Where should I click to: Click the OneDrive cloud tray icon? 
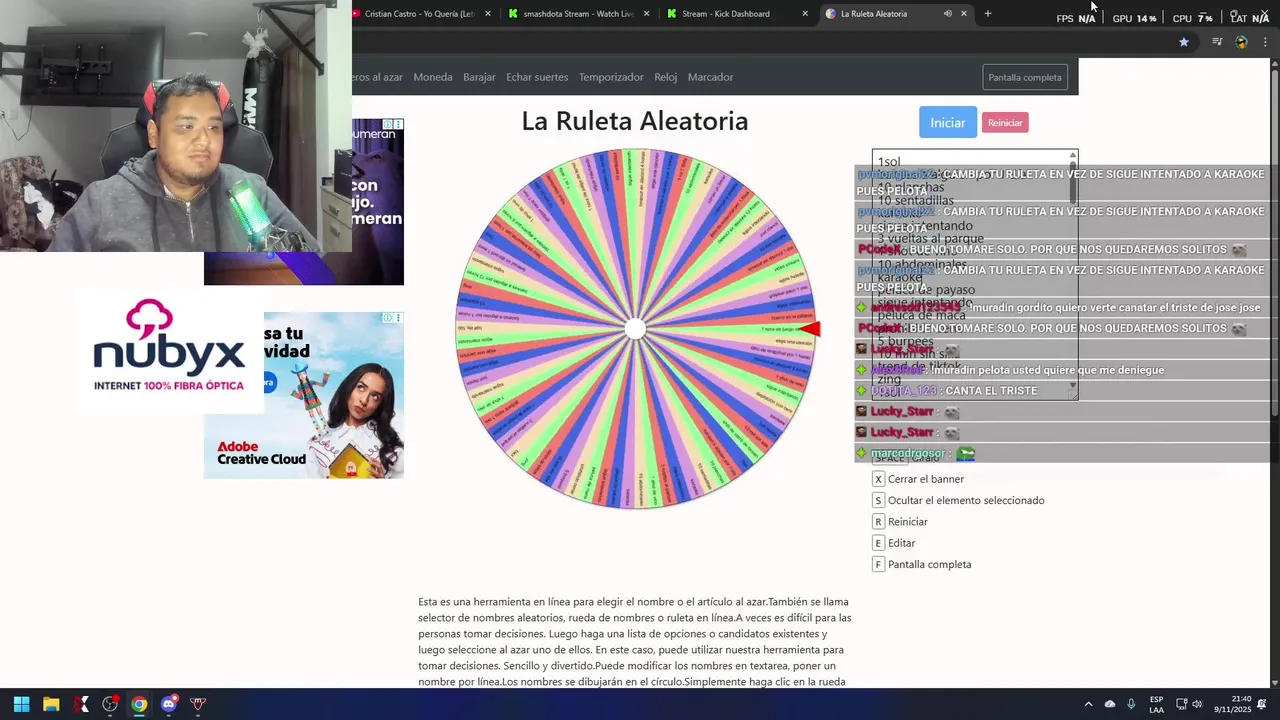[1110, 704]
